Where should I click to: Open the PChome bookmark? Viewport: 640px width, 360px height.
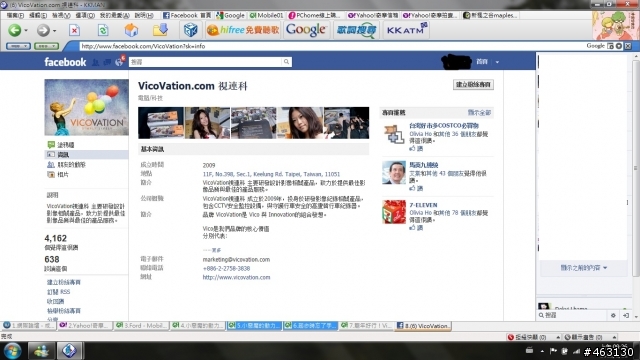314,16
